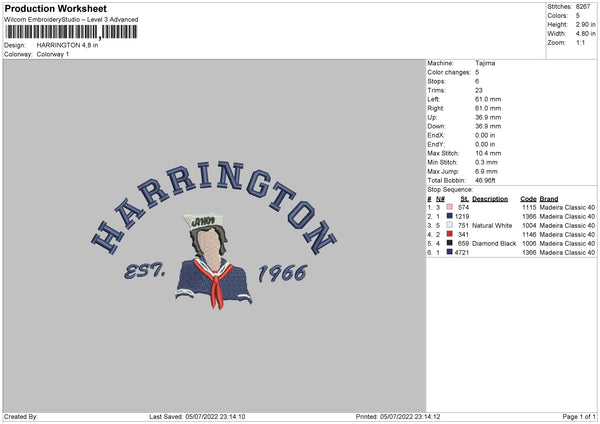
Task: Click the 'Natural White' description
Action: [x=492, y=225]
